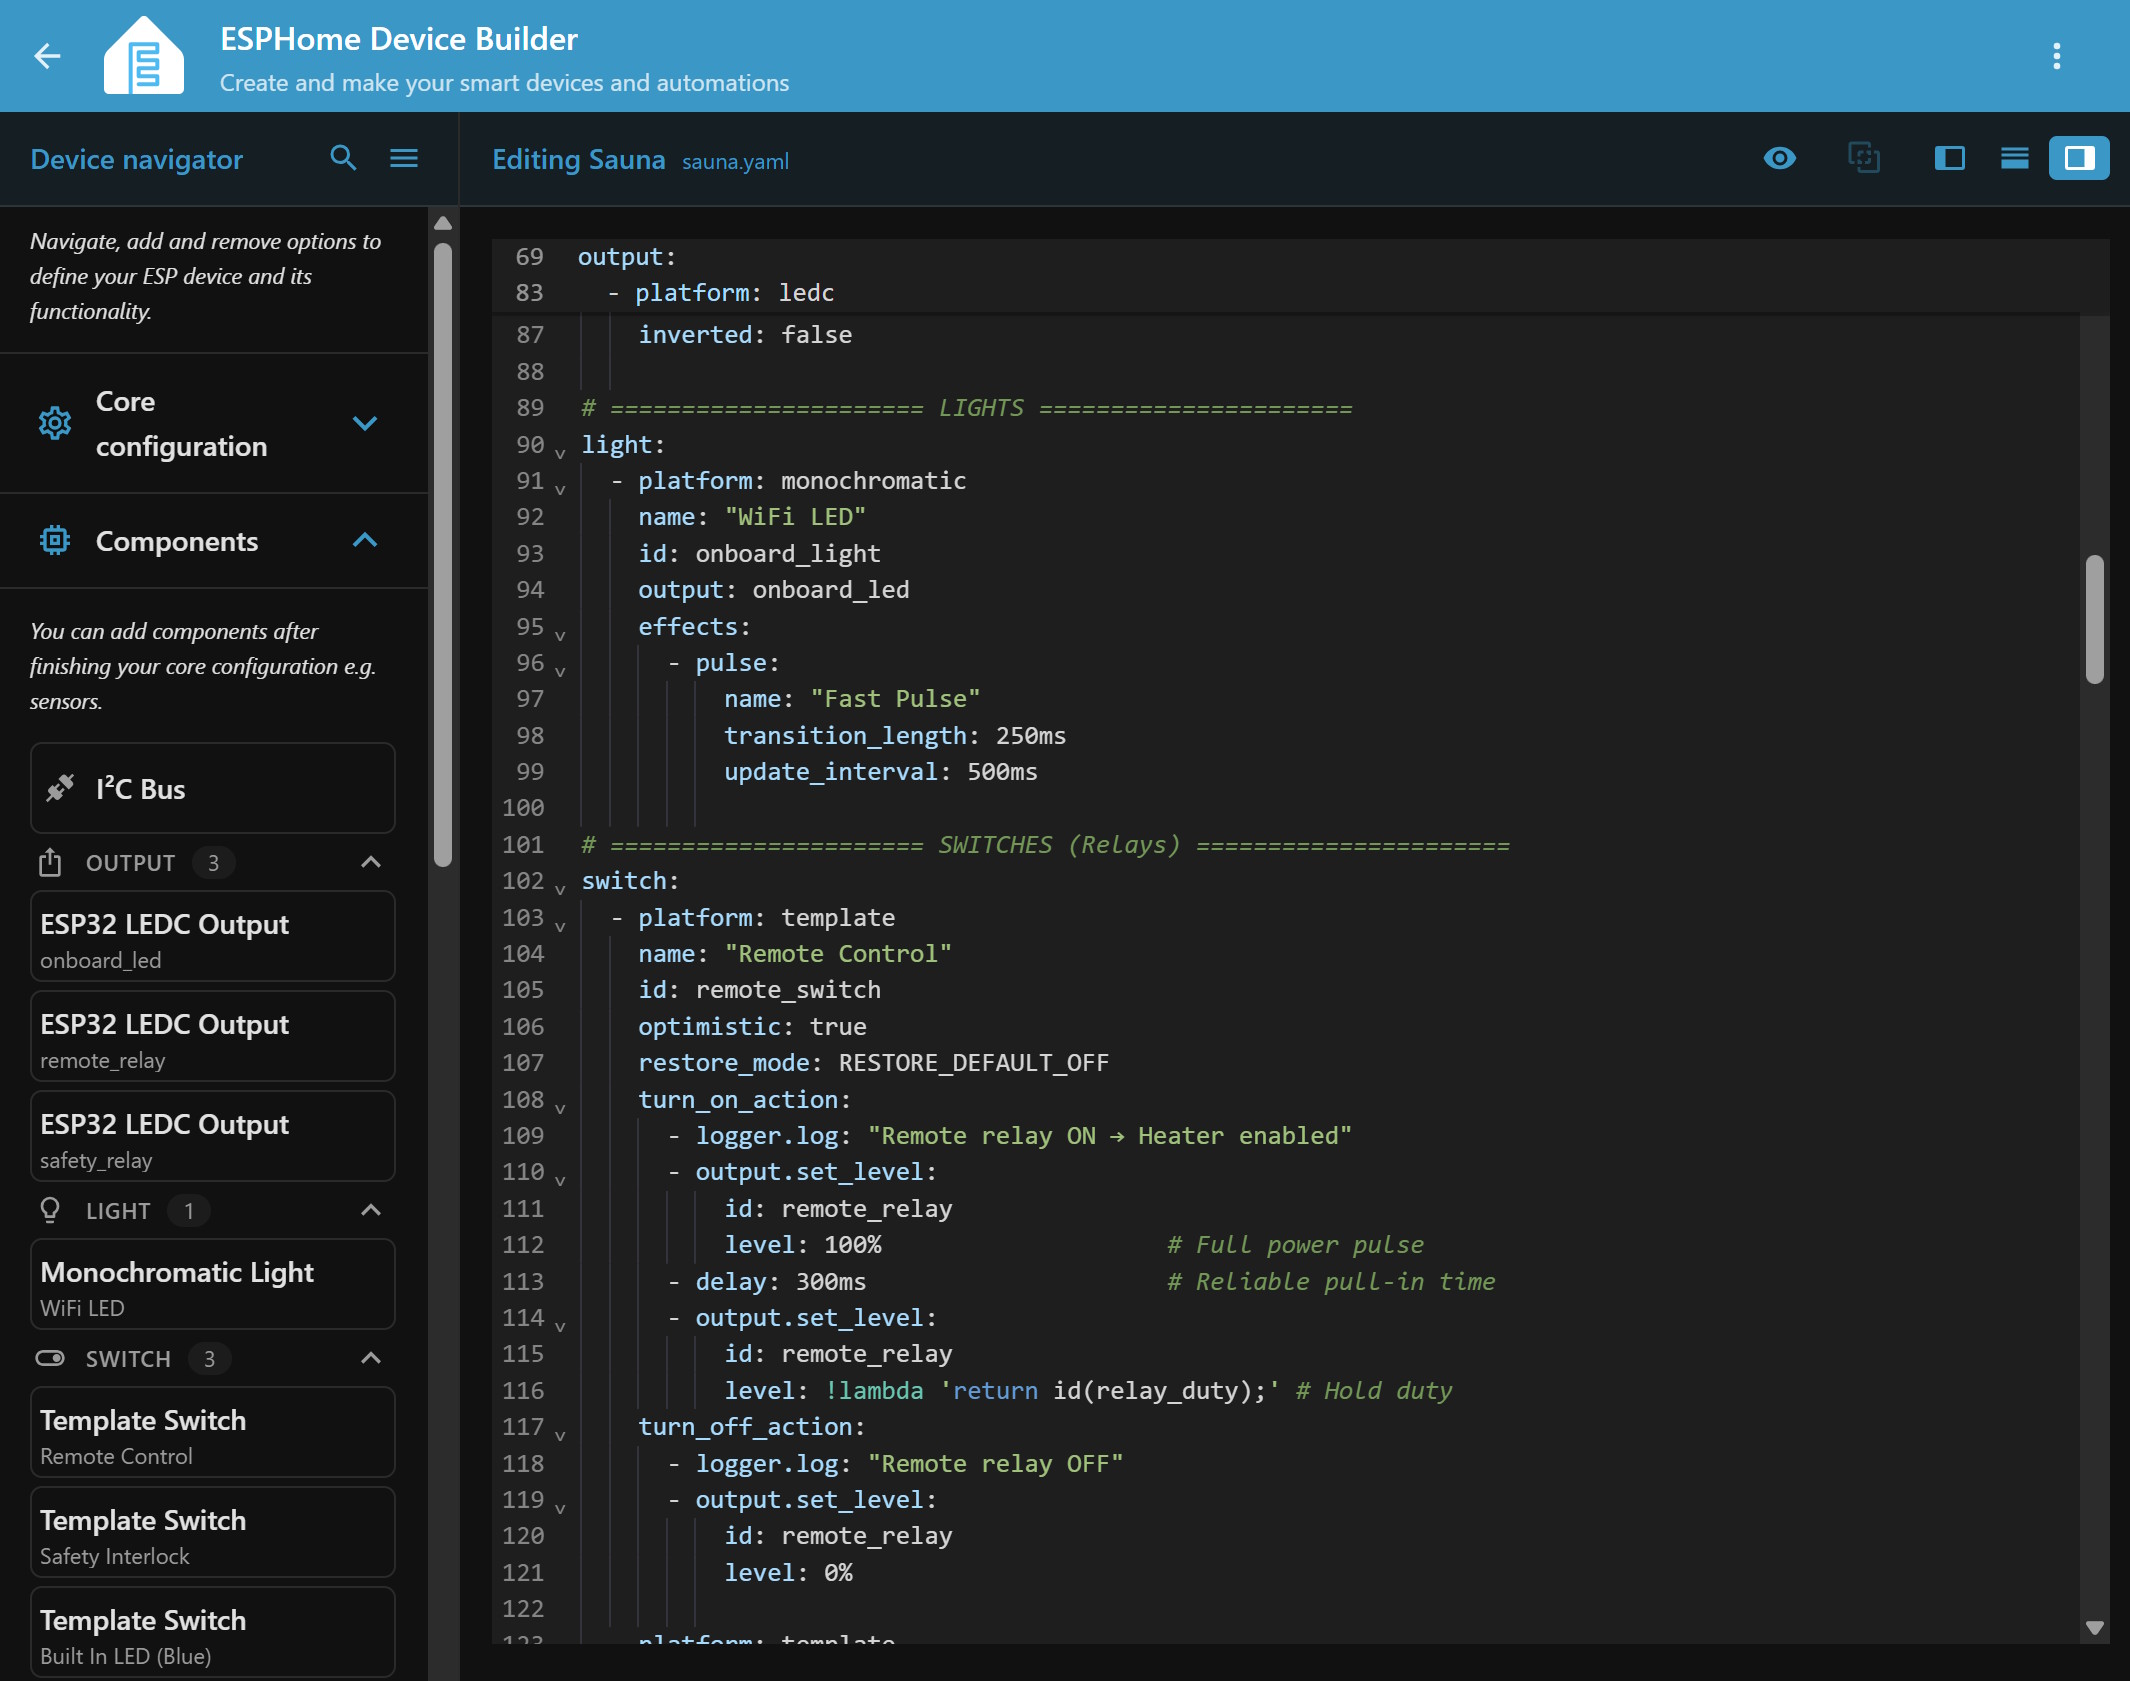
Task: Open Template Switch Safety Interlock
Action: [213, 1533]
